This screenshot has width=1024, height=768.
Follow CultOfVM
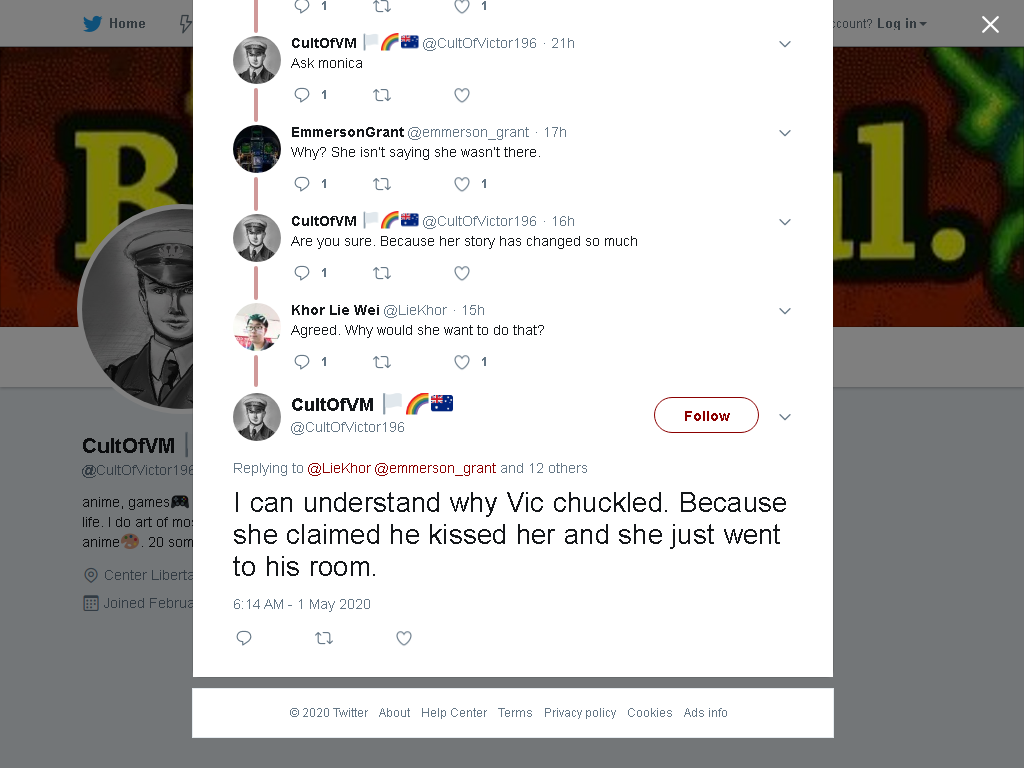coord(706,415)
